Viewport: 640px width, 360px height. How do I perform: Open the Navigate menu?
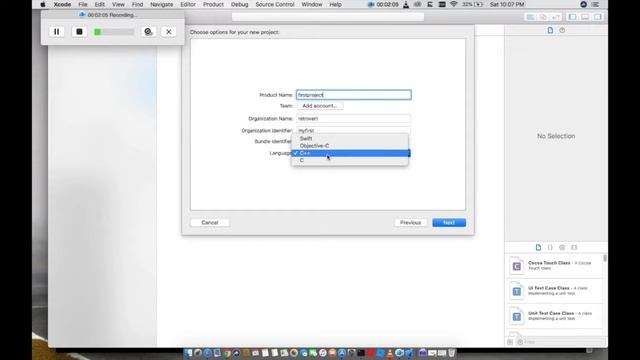tap(162, 4)
